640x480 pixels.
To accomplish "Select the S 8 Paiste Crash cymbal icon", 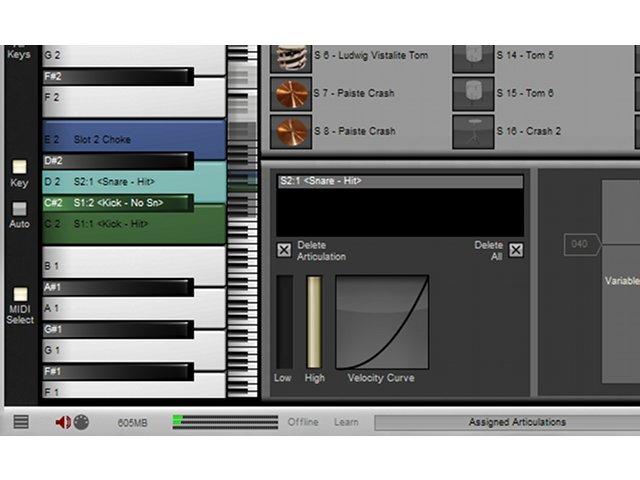I will (291, 131).
